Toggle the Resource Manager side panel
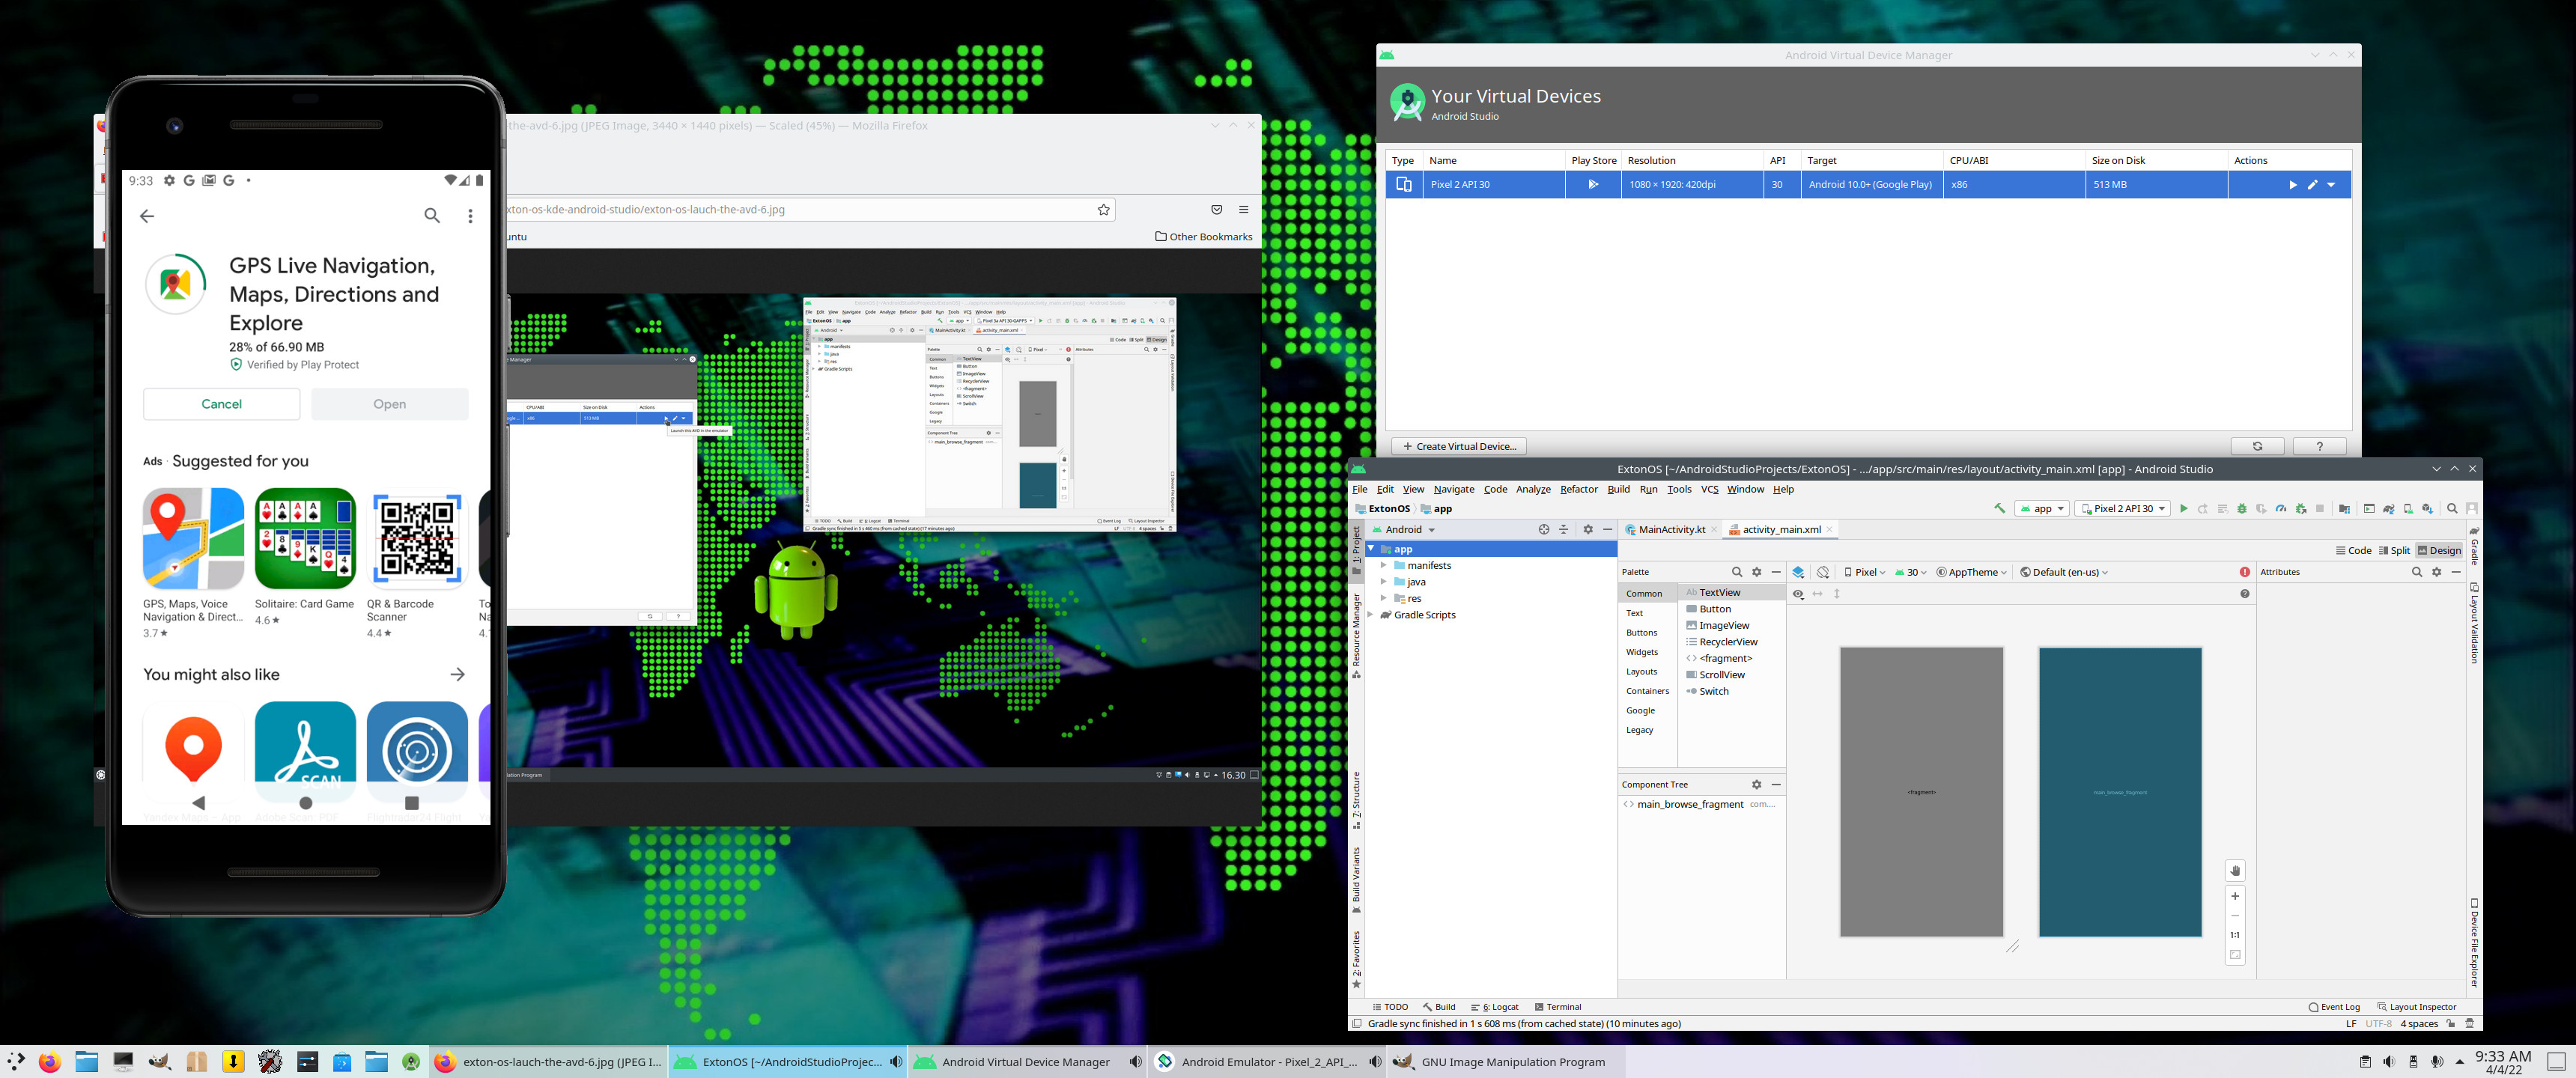The image size is (2576, 1078). click(1357, 636)
